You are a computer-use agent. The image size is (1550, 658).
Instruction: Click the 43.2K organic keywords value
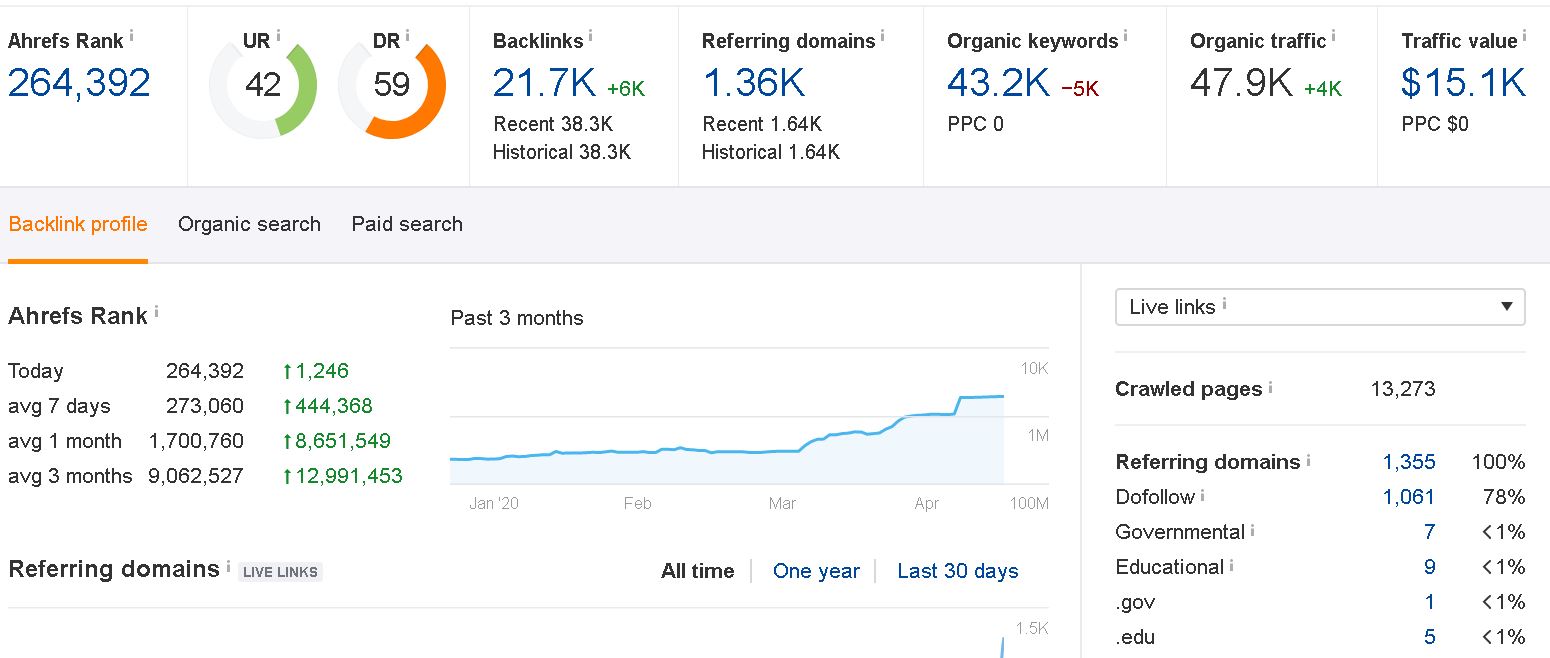click(x=998, y=84)
